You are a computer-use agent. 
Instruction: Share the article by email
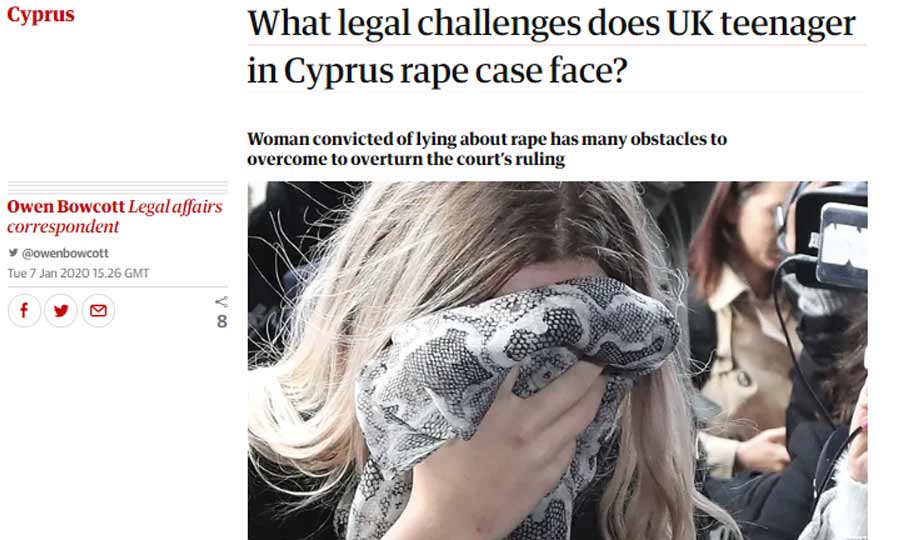click(x=98, y=310)
